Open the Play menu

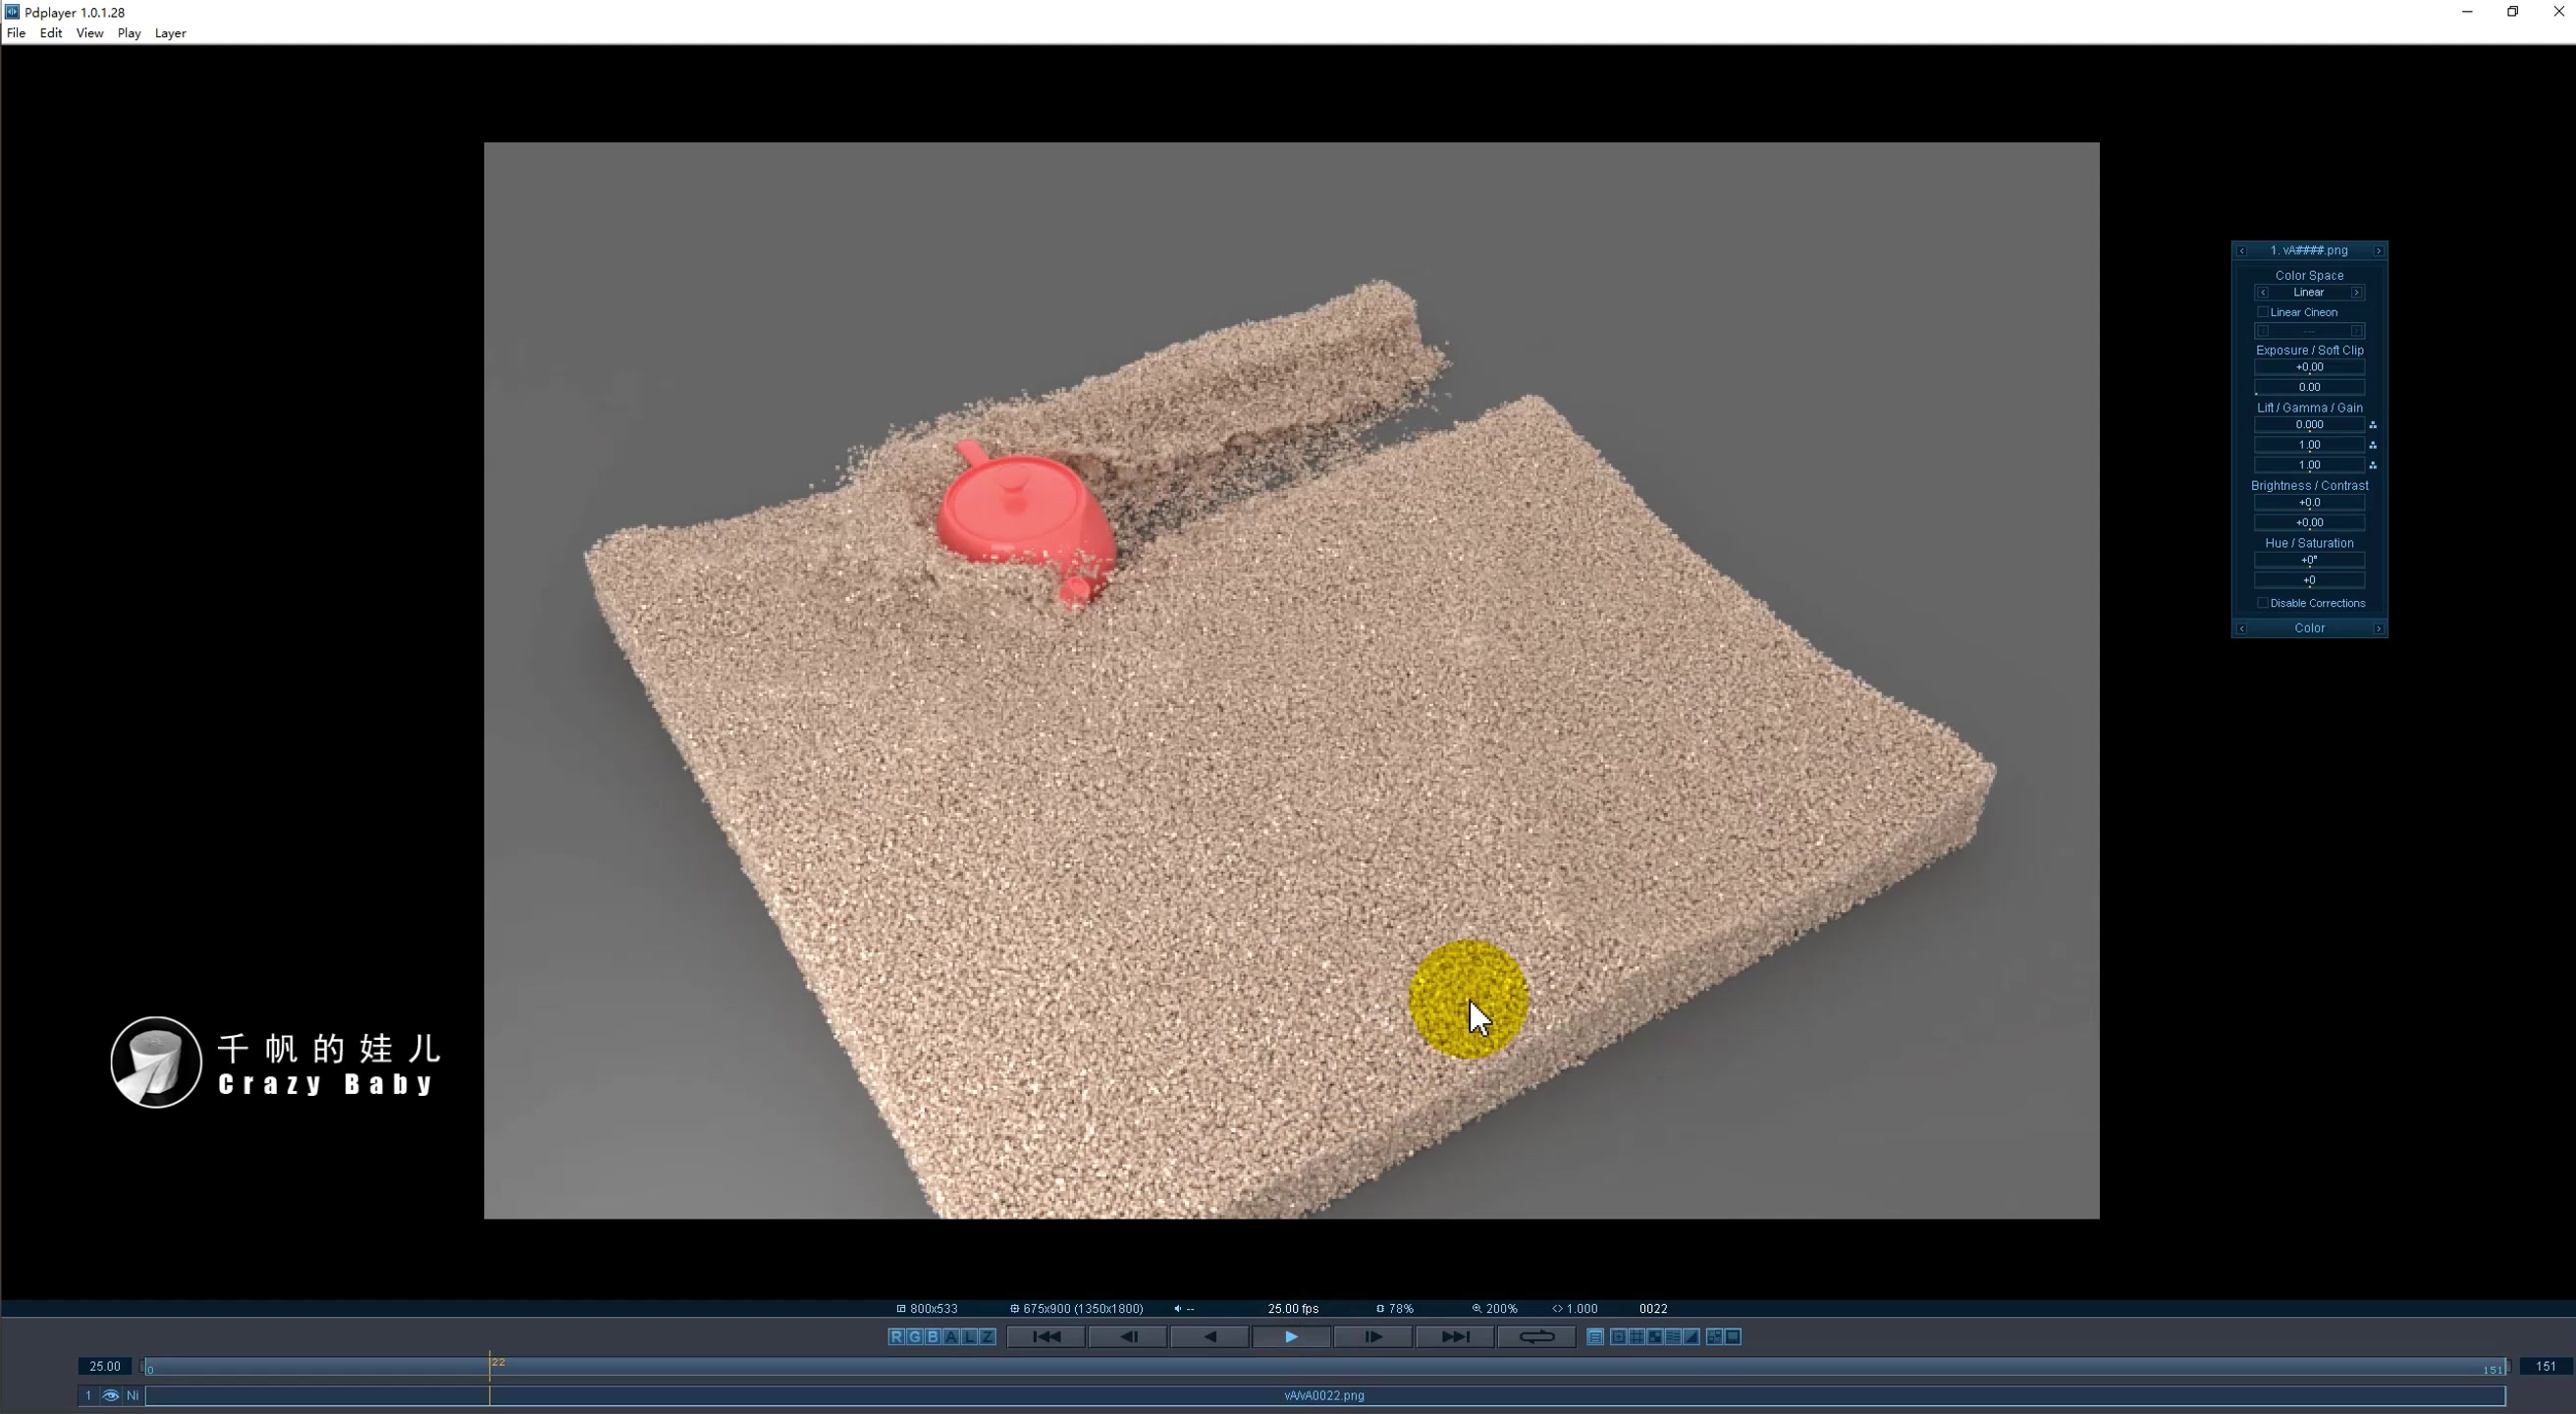click(128, 33)
